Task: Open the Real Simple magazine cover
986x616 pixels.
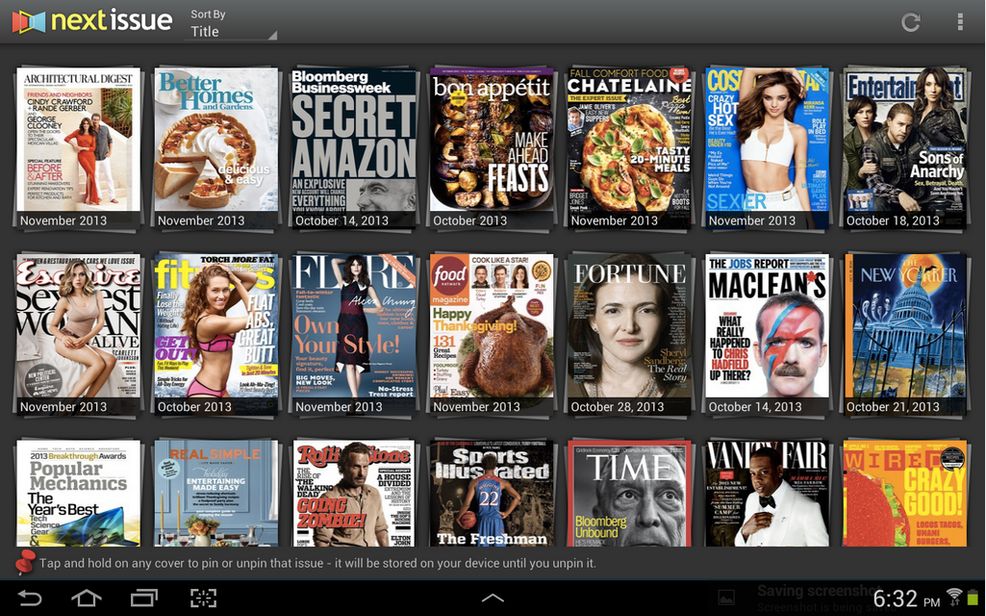Action: tap(216, 493)
